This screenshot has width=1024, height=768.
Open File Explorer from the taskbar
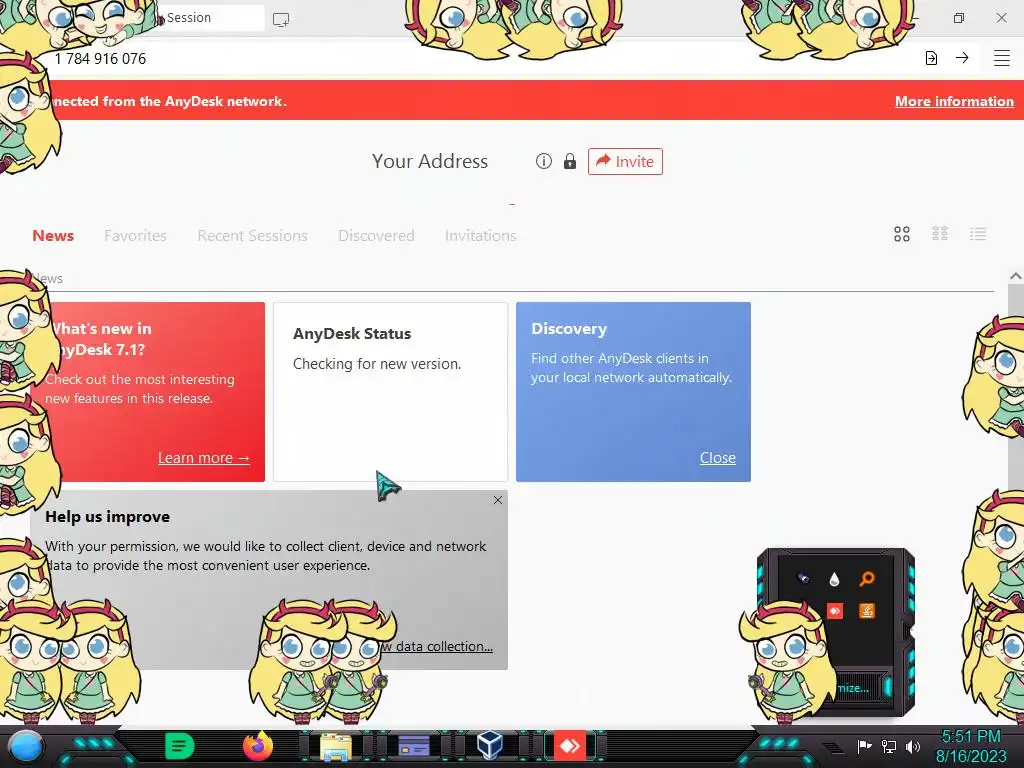click(x=336, y=746)
